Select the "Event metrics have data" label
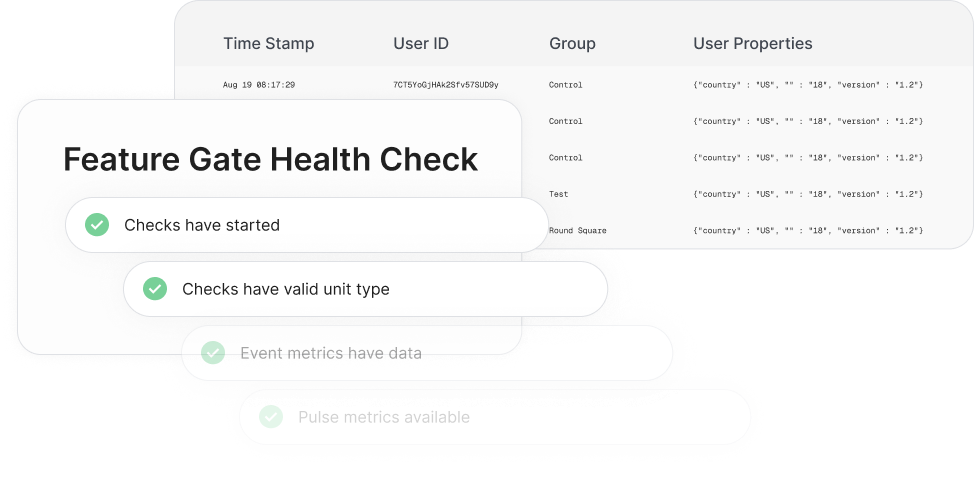 click(331, 353)
